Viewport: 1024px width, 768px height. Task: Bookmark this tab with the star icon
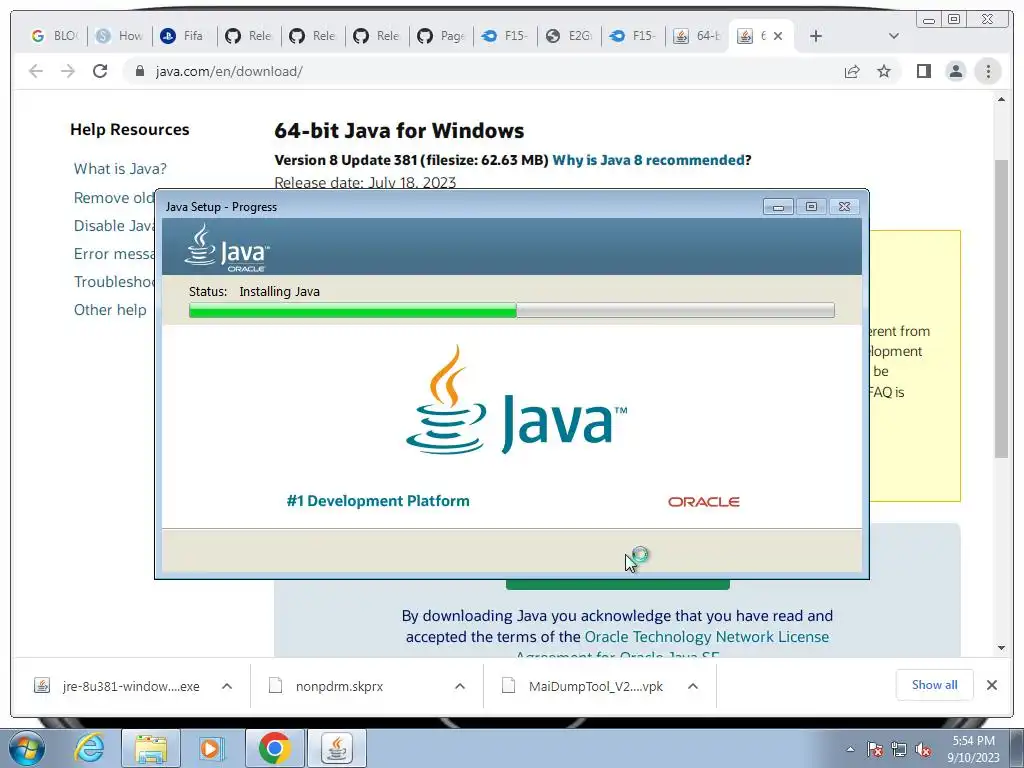click(884, 71)
